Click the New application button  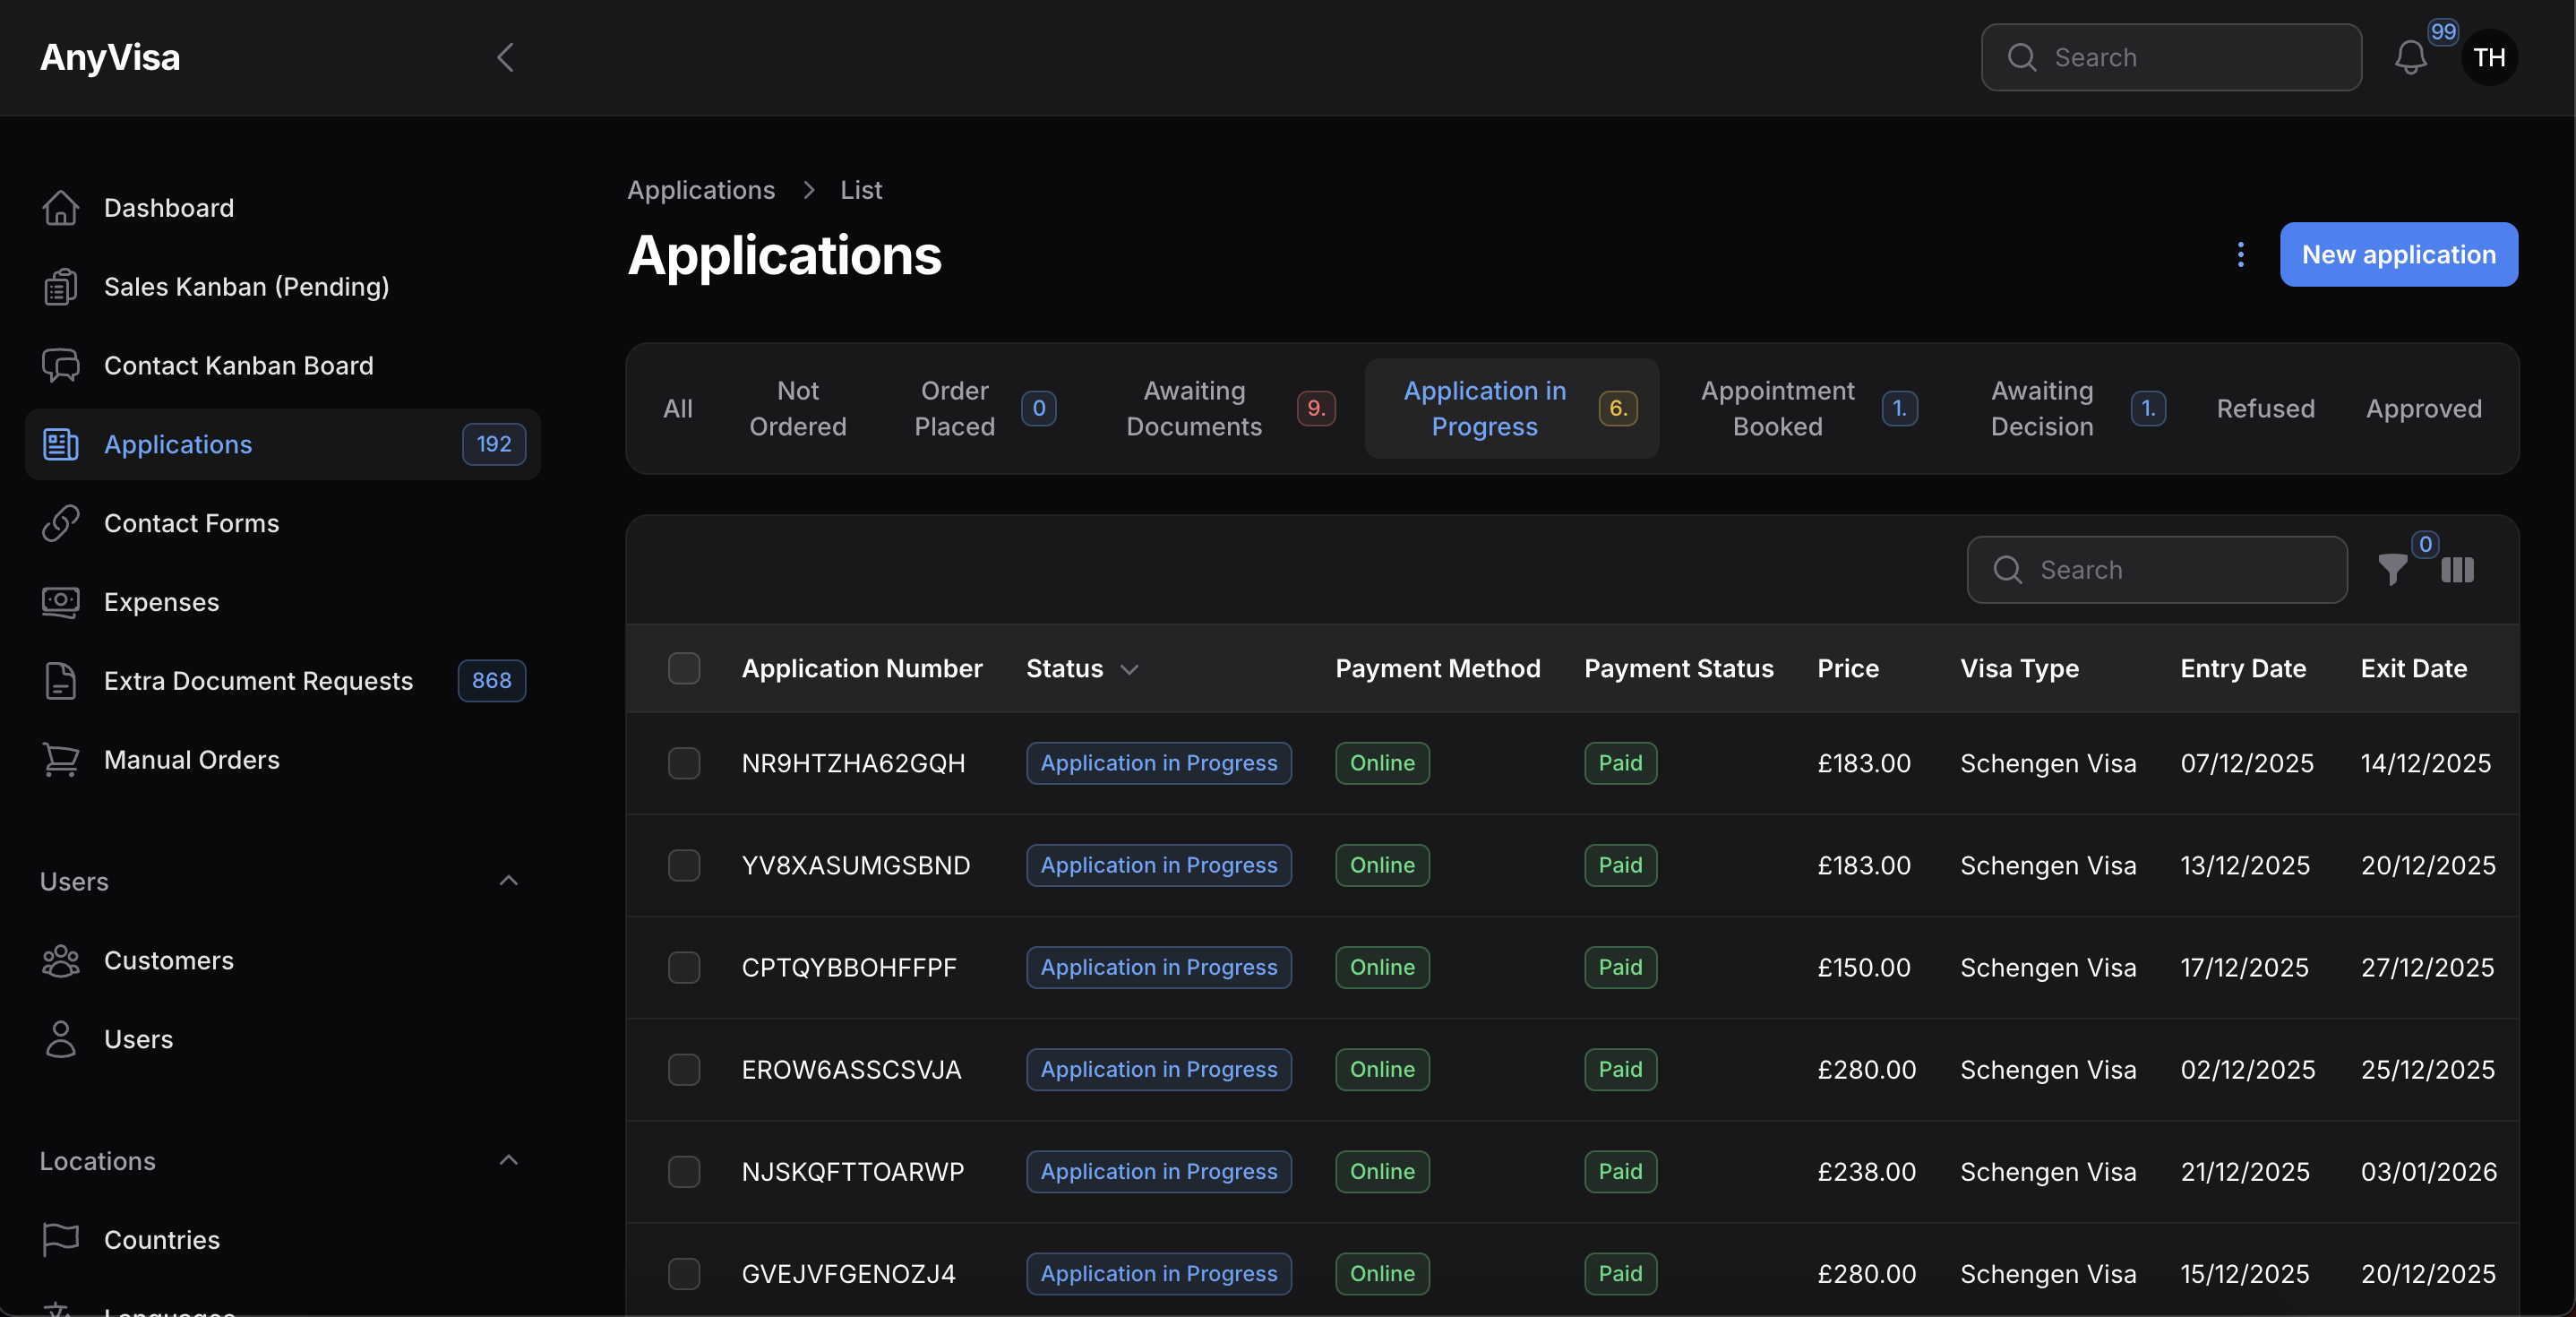click(2399, 254)
